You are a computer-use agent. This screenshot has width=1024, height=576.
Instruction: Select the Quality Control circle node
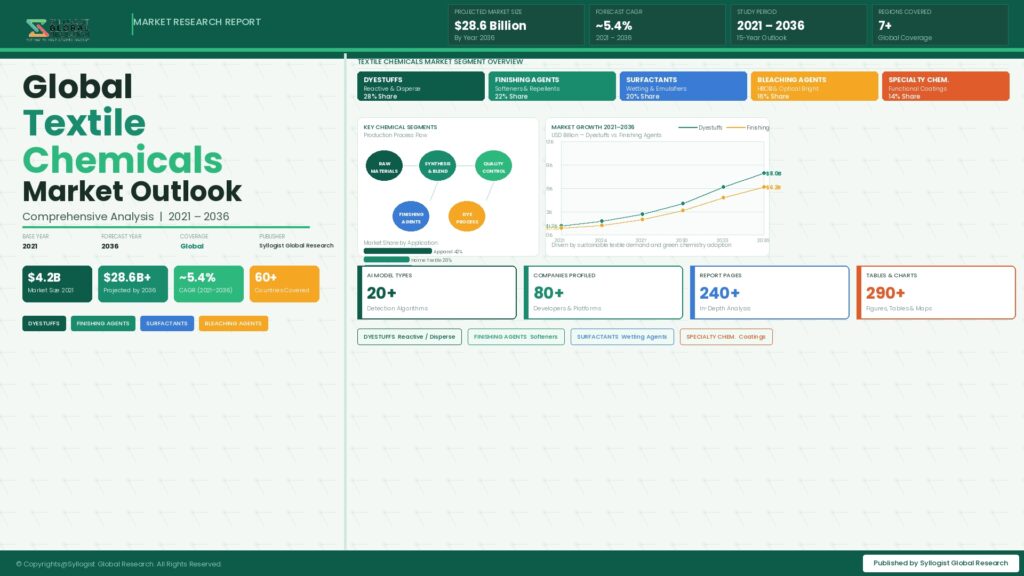click(493, 167)
